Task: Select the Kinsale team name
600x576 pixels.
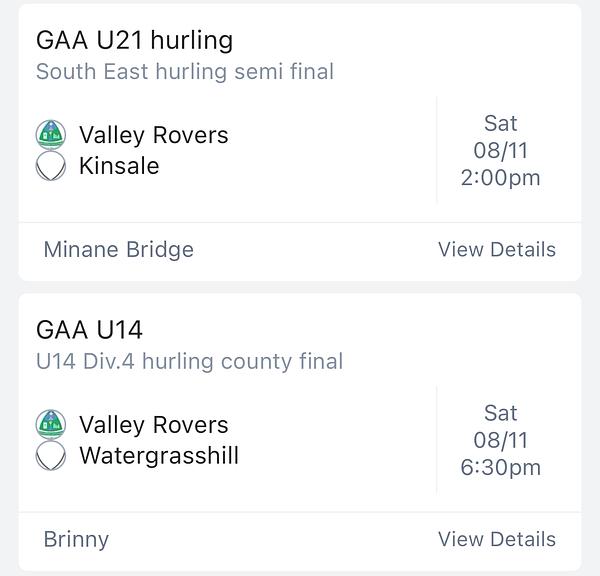Action: click(x=119, y=166)
